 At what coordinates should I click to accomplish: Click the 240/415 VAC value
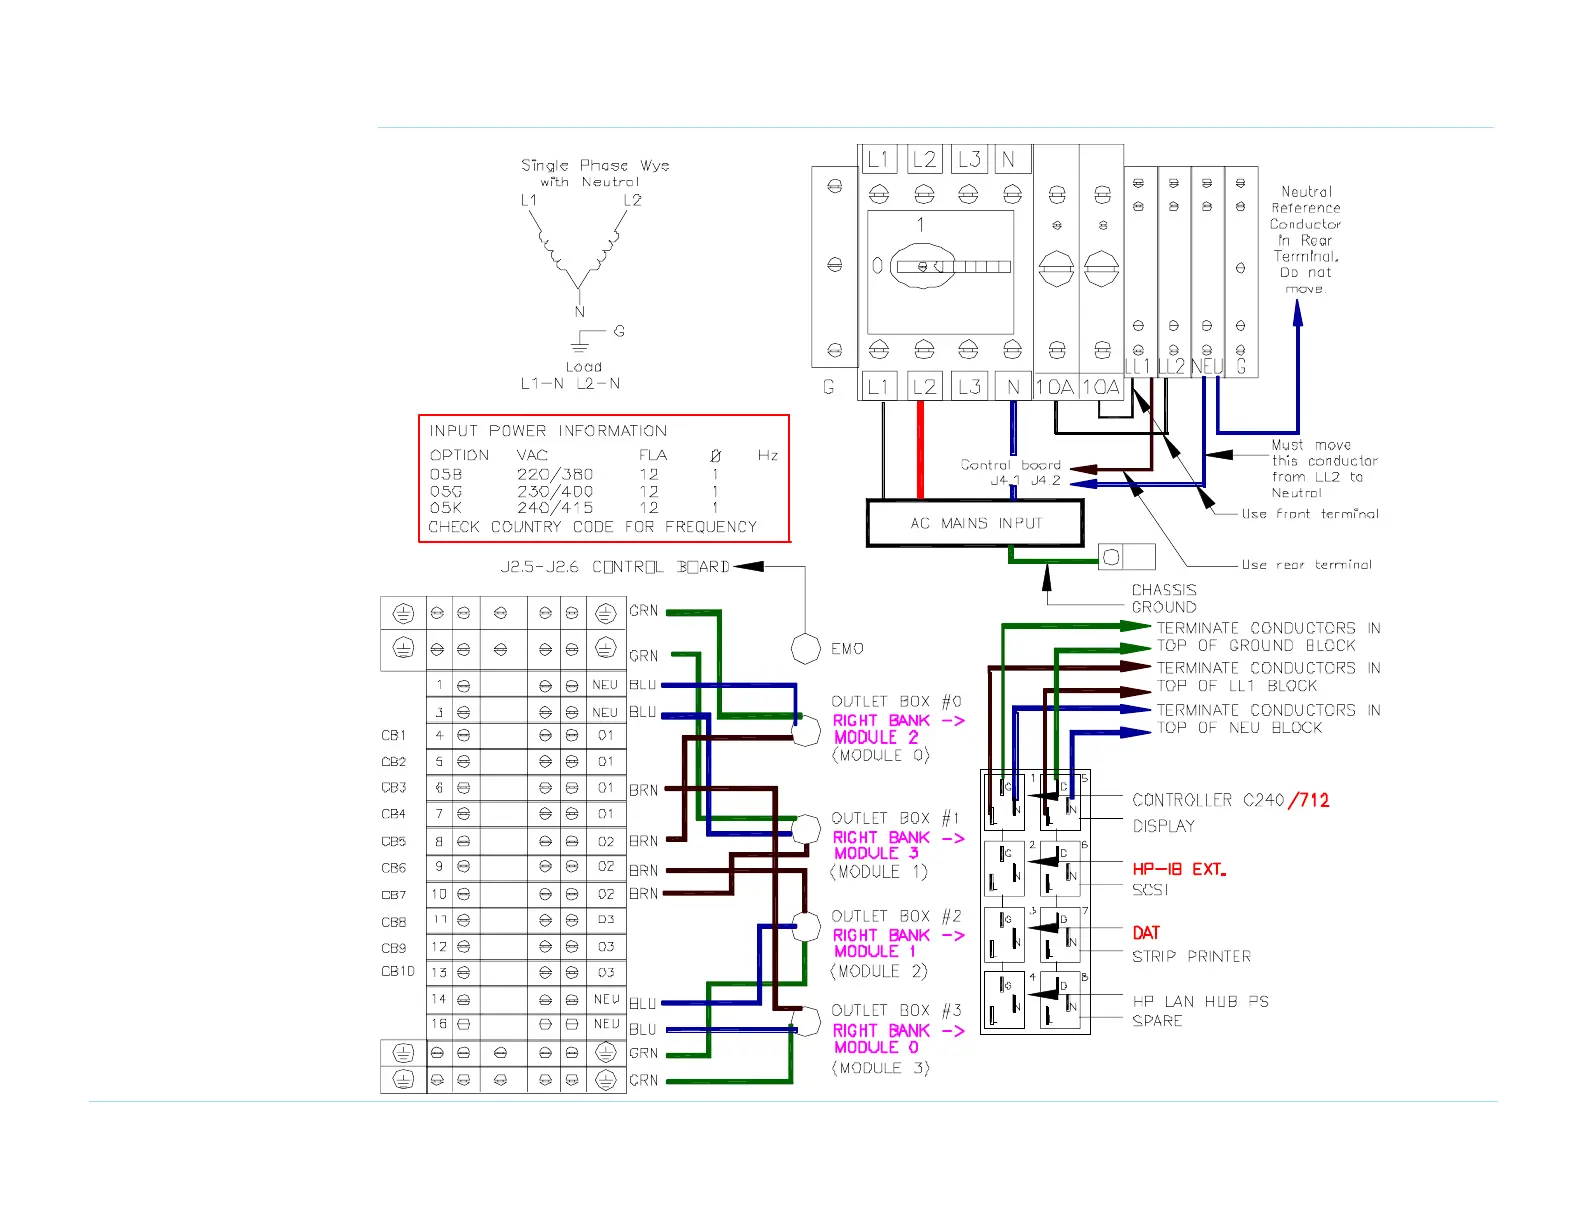[555, 508]
